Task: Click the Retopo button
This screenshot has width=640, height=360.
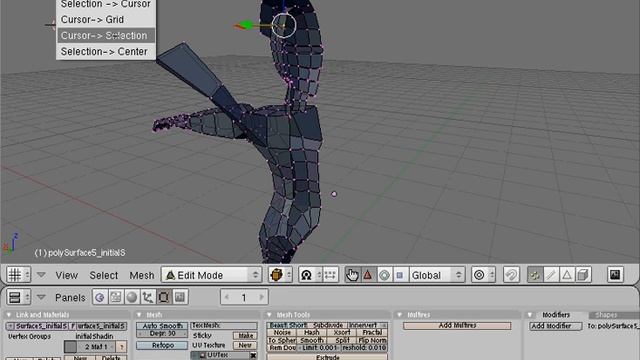Action: click(x=162, y=345)
